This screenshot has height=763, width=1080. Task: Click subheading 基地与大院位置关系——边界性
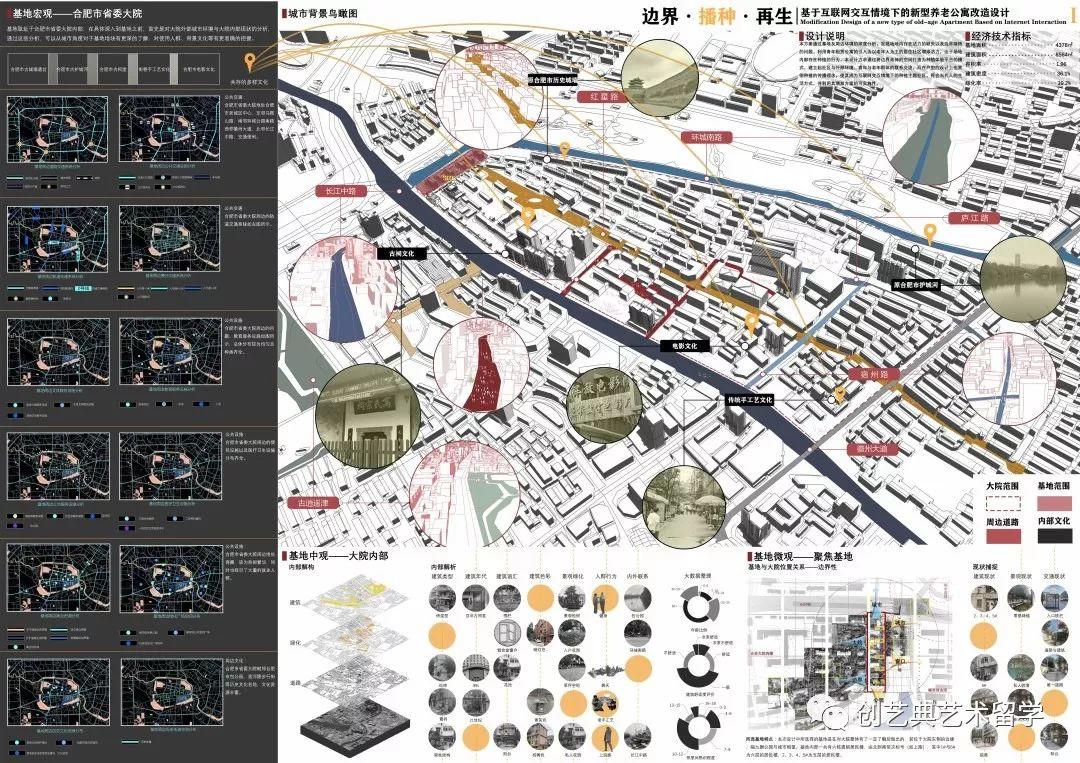(792, 567)
